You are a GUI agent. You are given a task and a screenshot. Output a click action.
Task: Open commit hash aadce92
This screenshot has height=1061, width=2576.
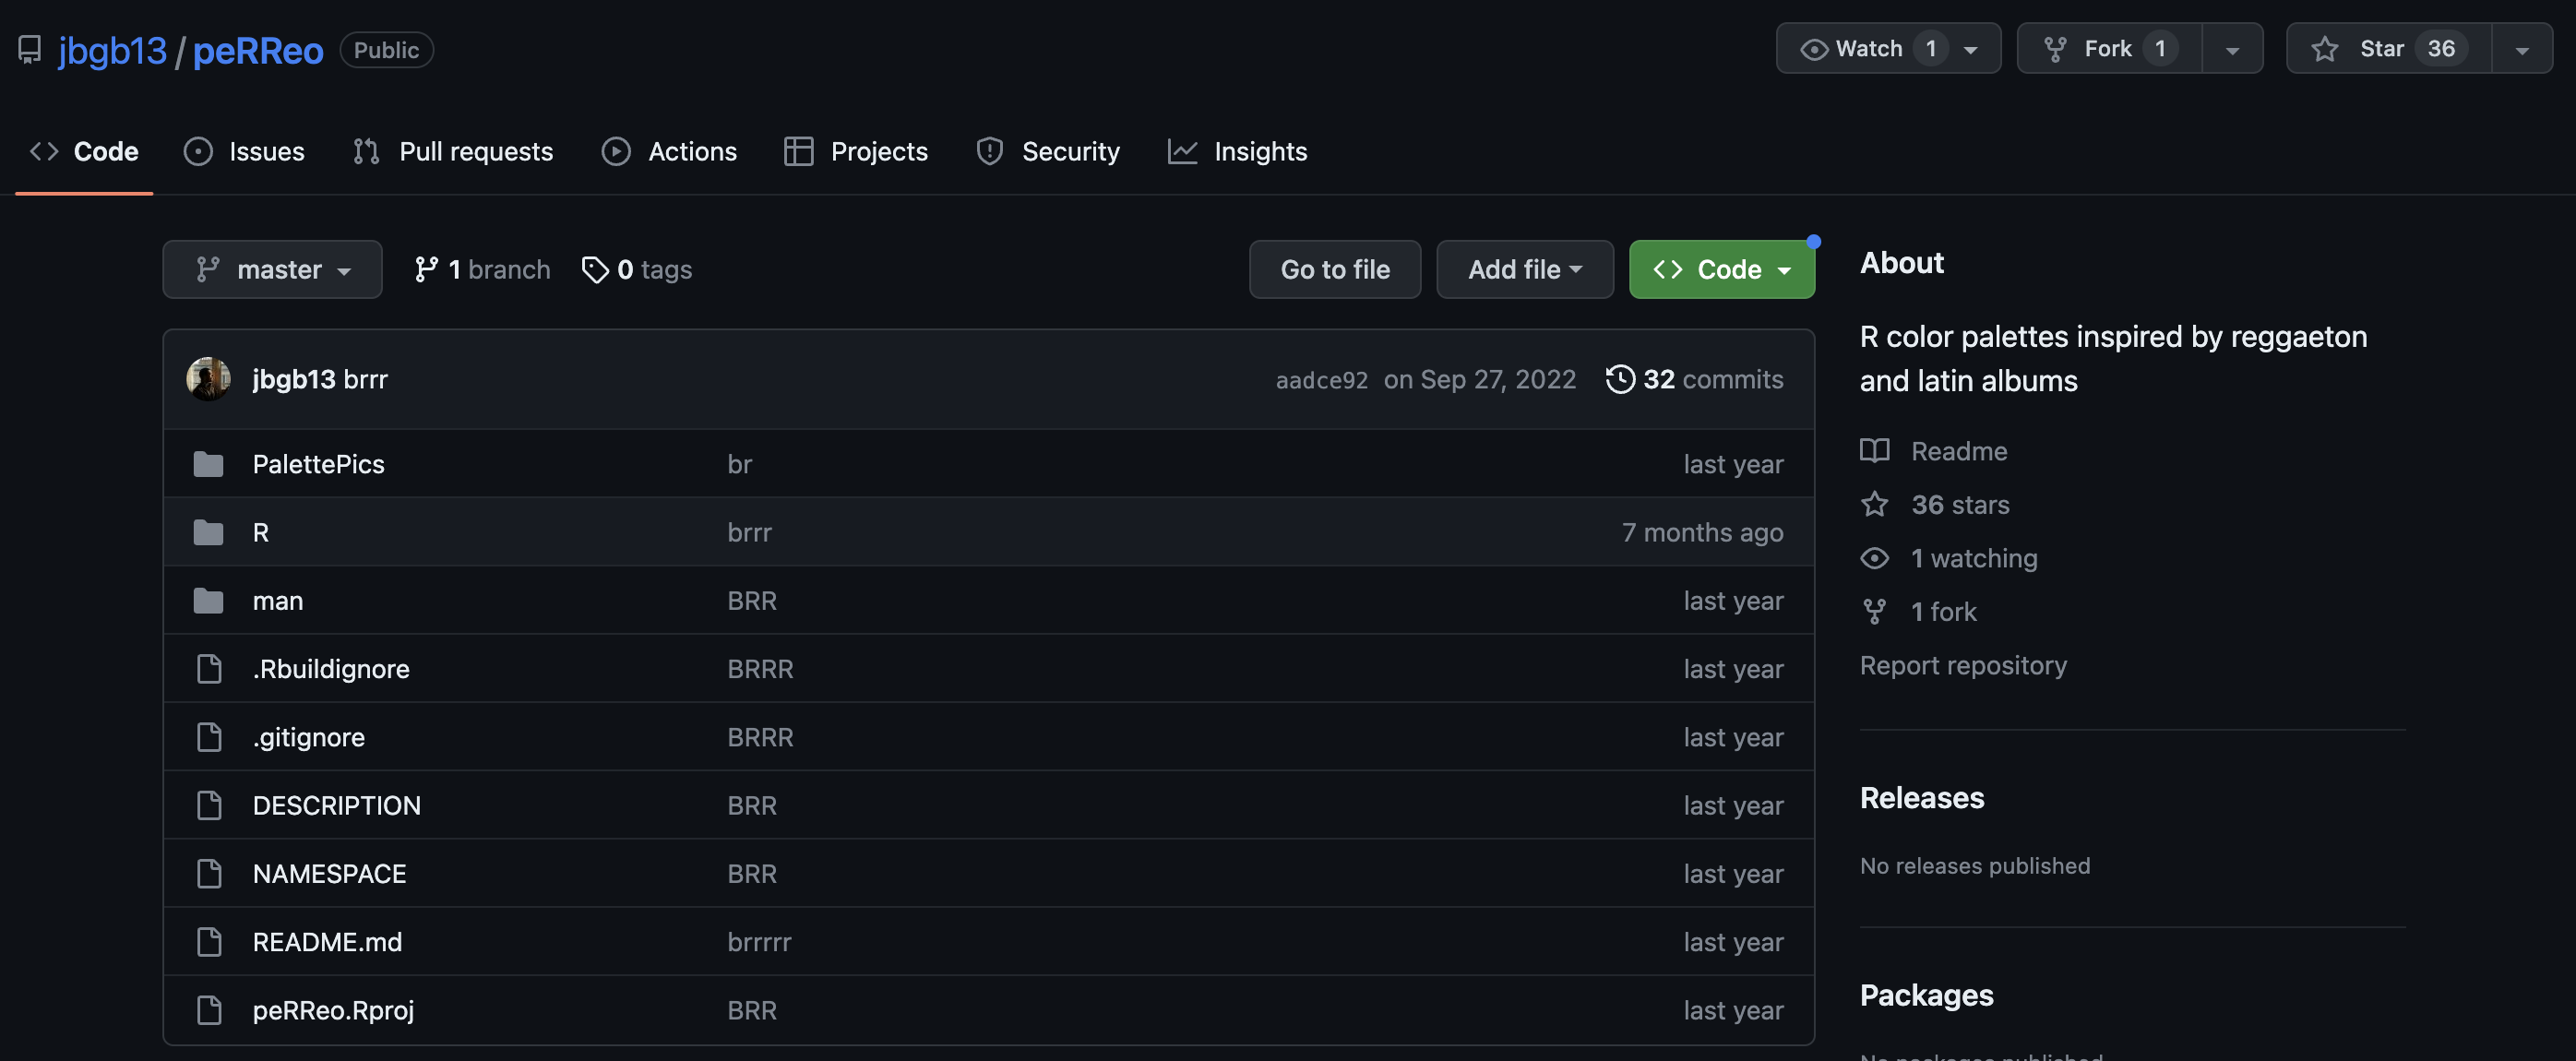coord(1321,380)
